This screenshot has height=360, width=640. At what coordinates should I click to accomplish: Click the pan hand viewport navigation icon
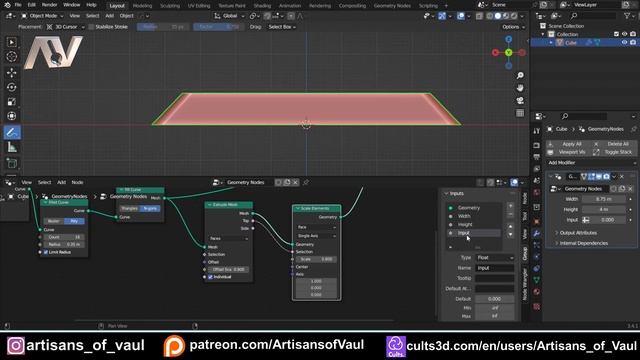pos(520,88)
